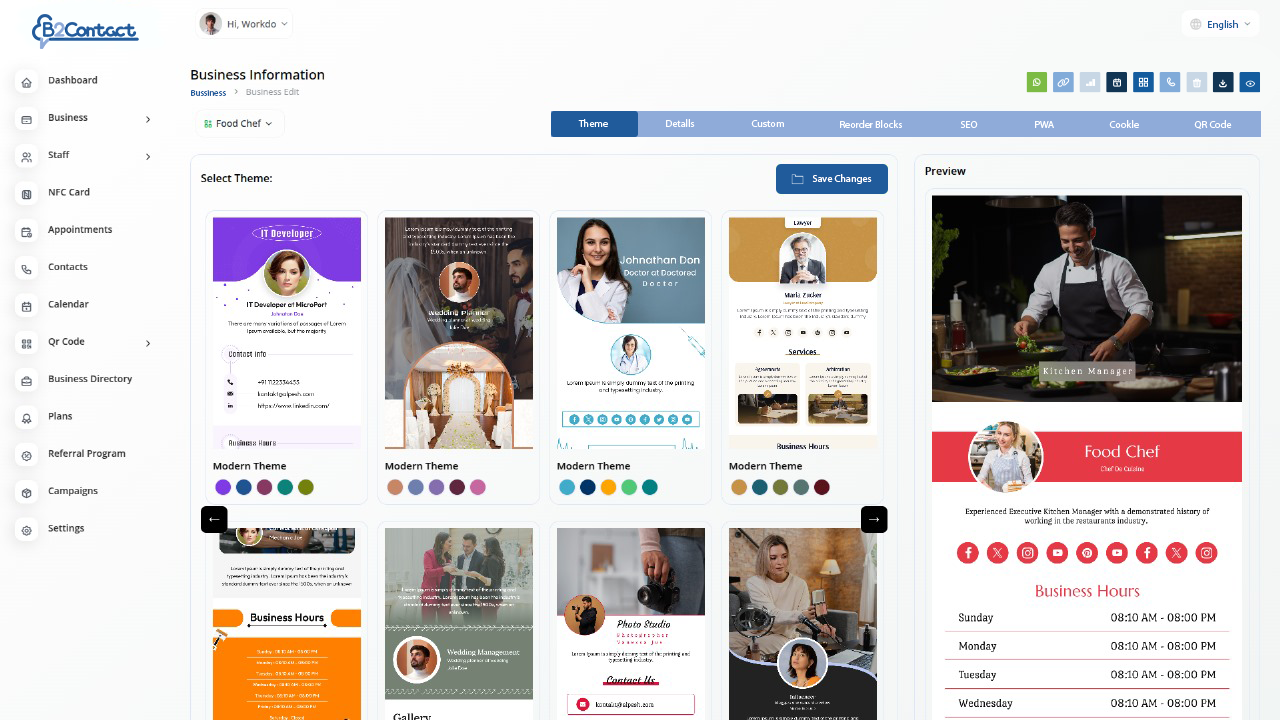Click the Pinterest icon in the preview
The width and height of the screenshot is (1280, 720).
click(1087, 552)
